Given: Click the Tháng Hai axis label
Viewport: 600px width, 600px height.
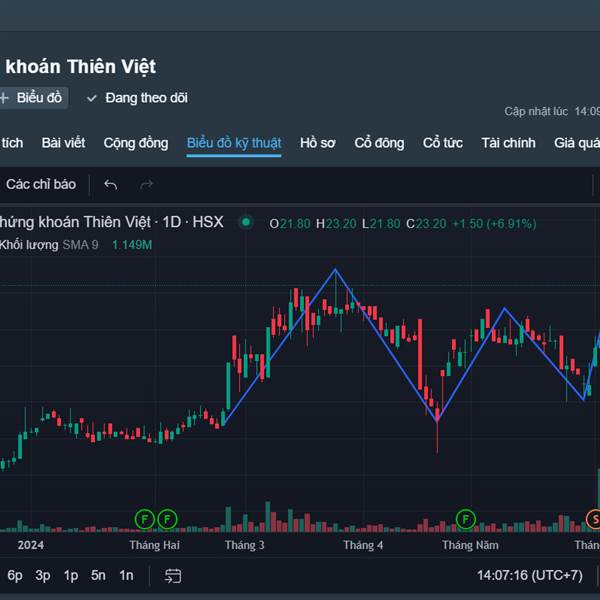Looking at the screenshot, I should click(154, 545).
